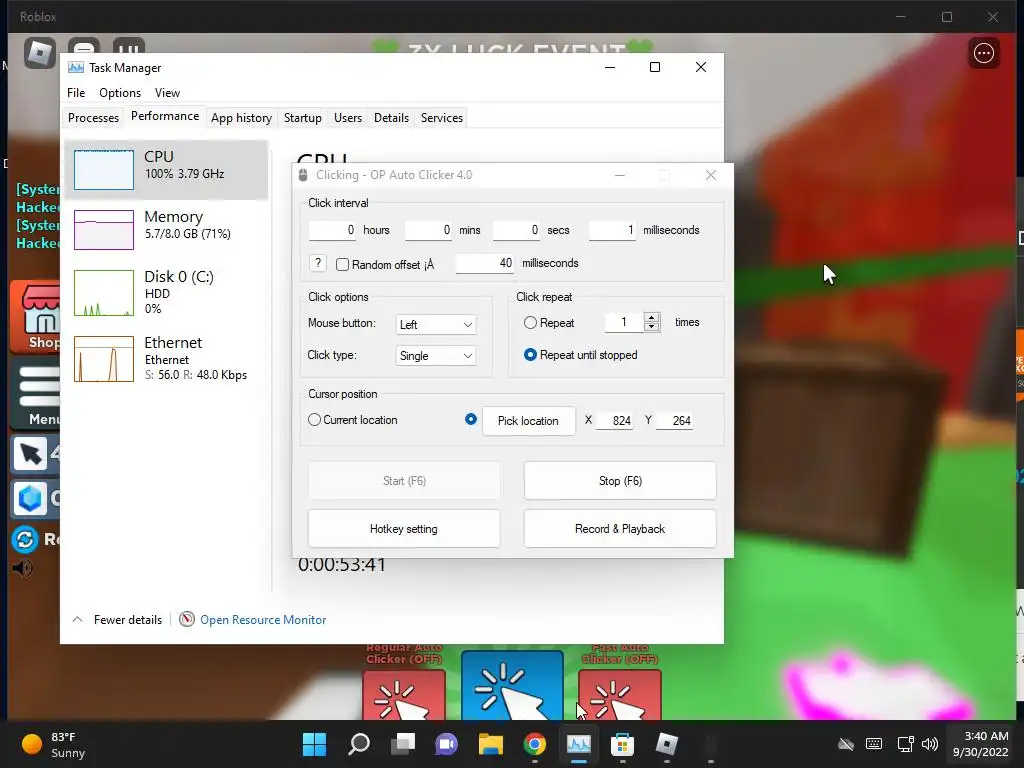Open taskbar Search
The width and height of the screenshot is (1024, 768).
pos(359,744)
